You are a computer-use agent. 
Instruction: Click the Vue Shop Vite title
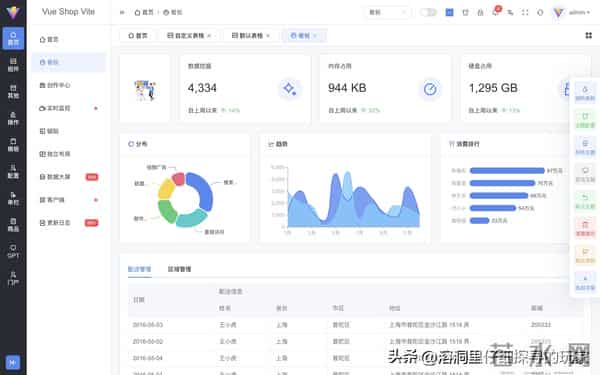[68, 12]
